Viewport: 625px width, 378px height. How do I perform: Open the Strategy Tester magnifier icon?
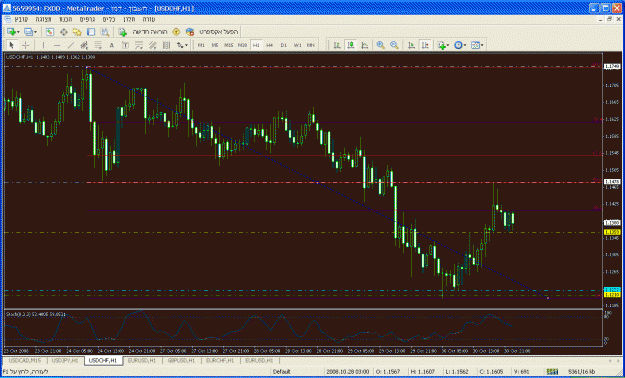coord(105,32)
